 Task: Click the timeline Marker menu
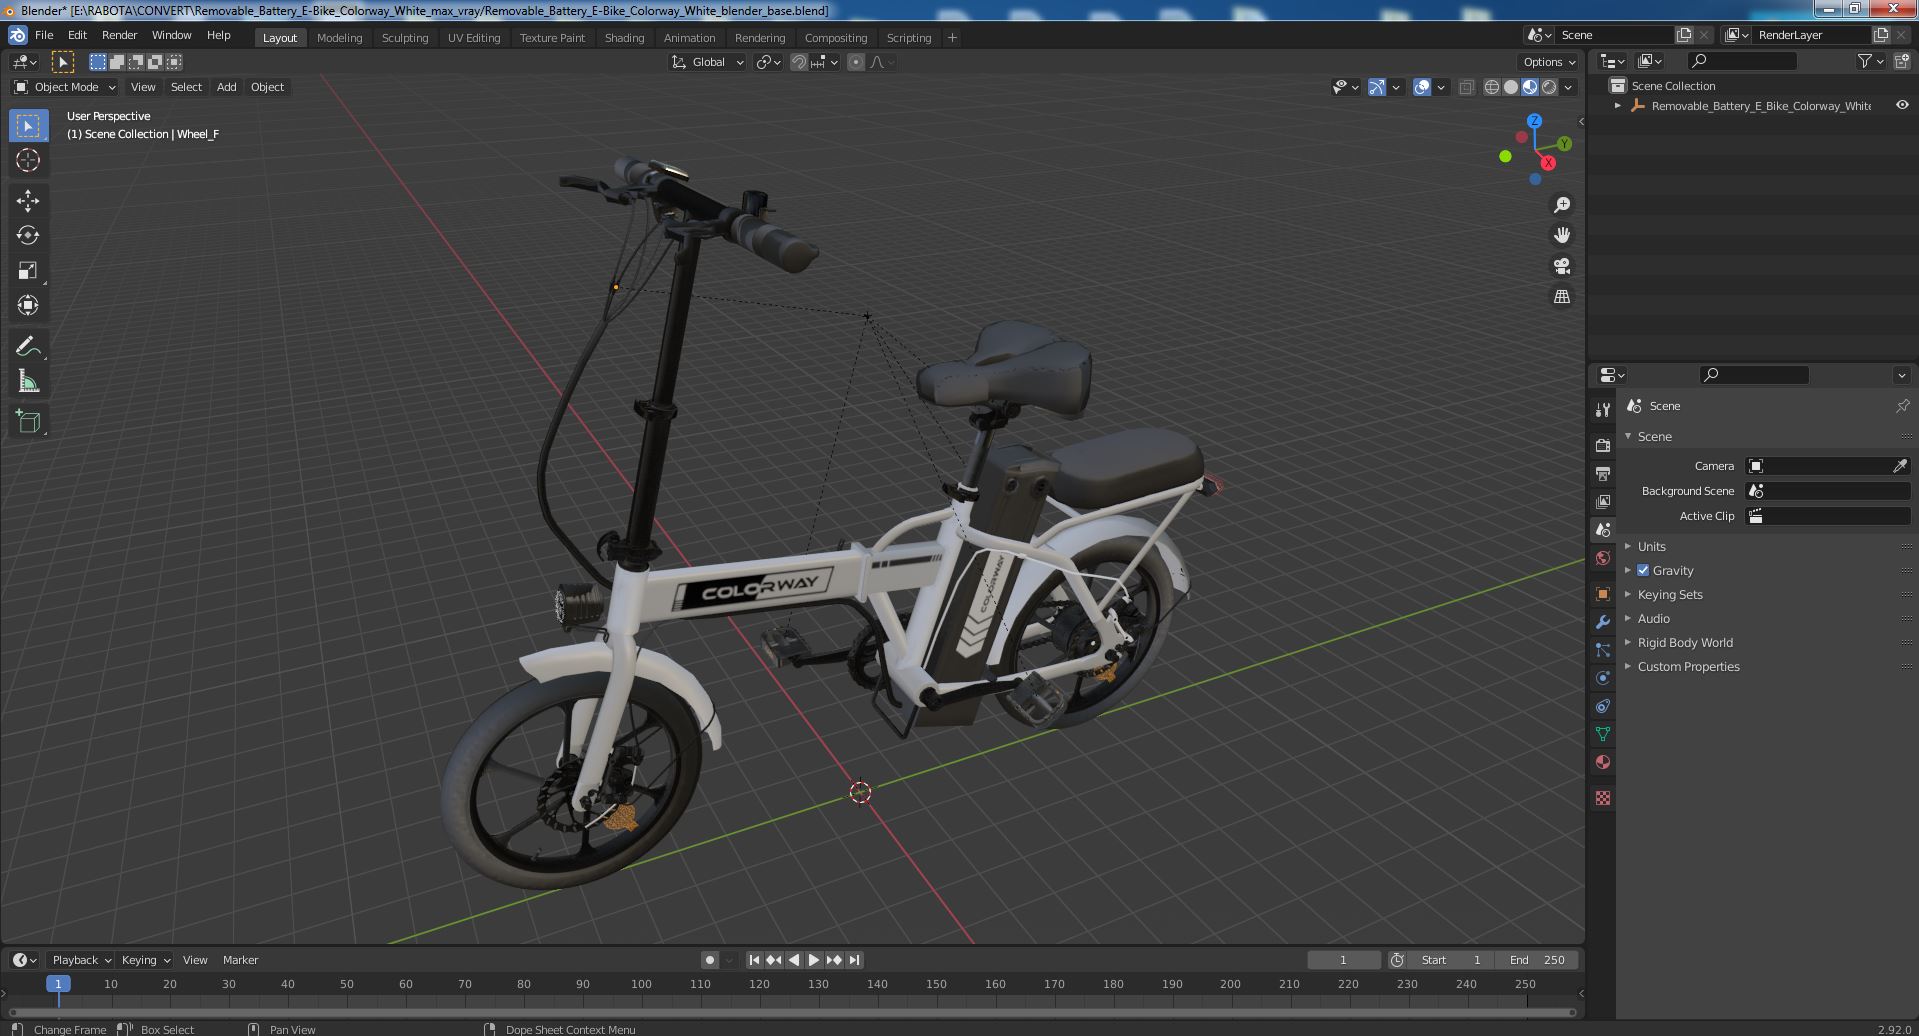[x=240, y=960]
